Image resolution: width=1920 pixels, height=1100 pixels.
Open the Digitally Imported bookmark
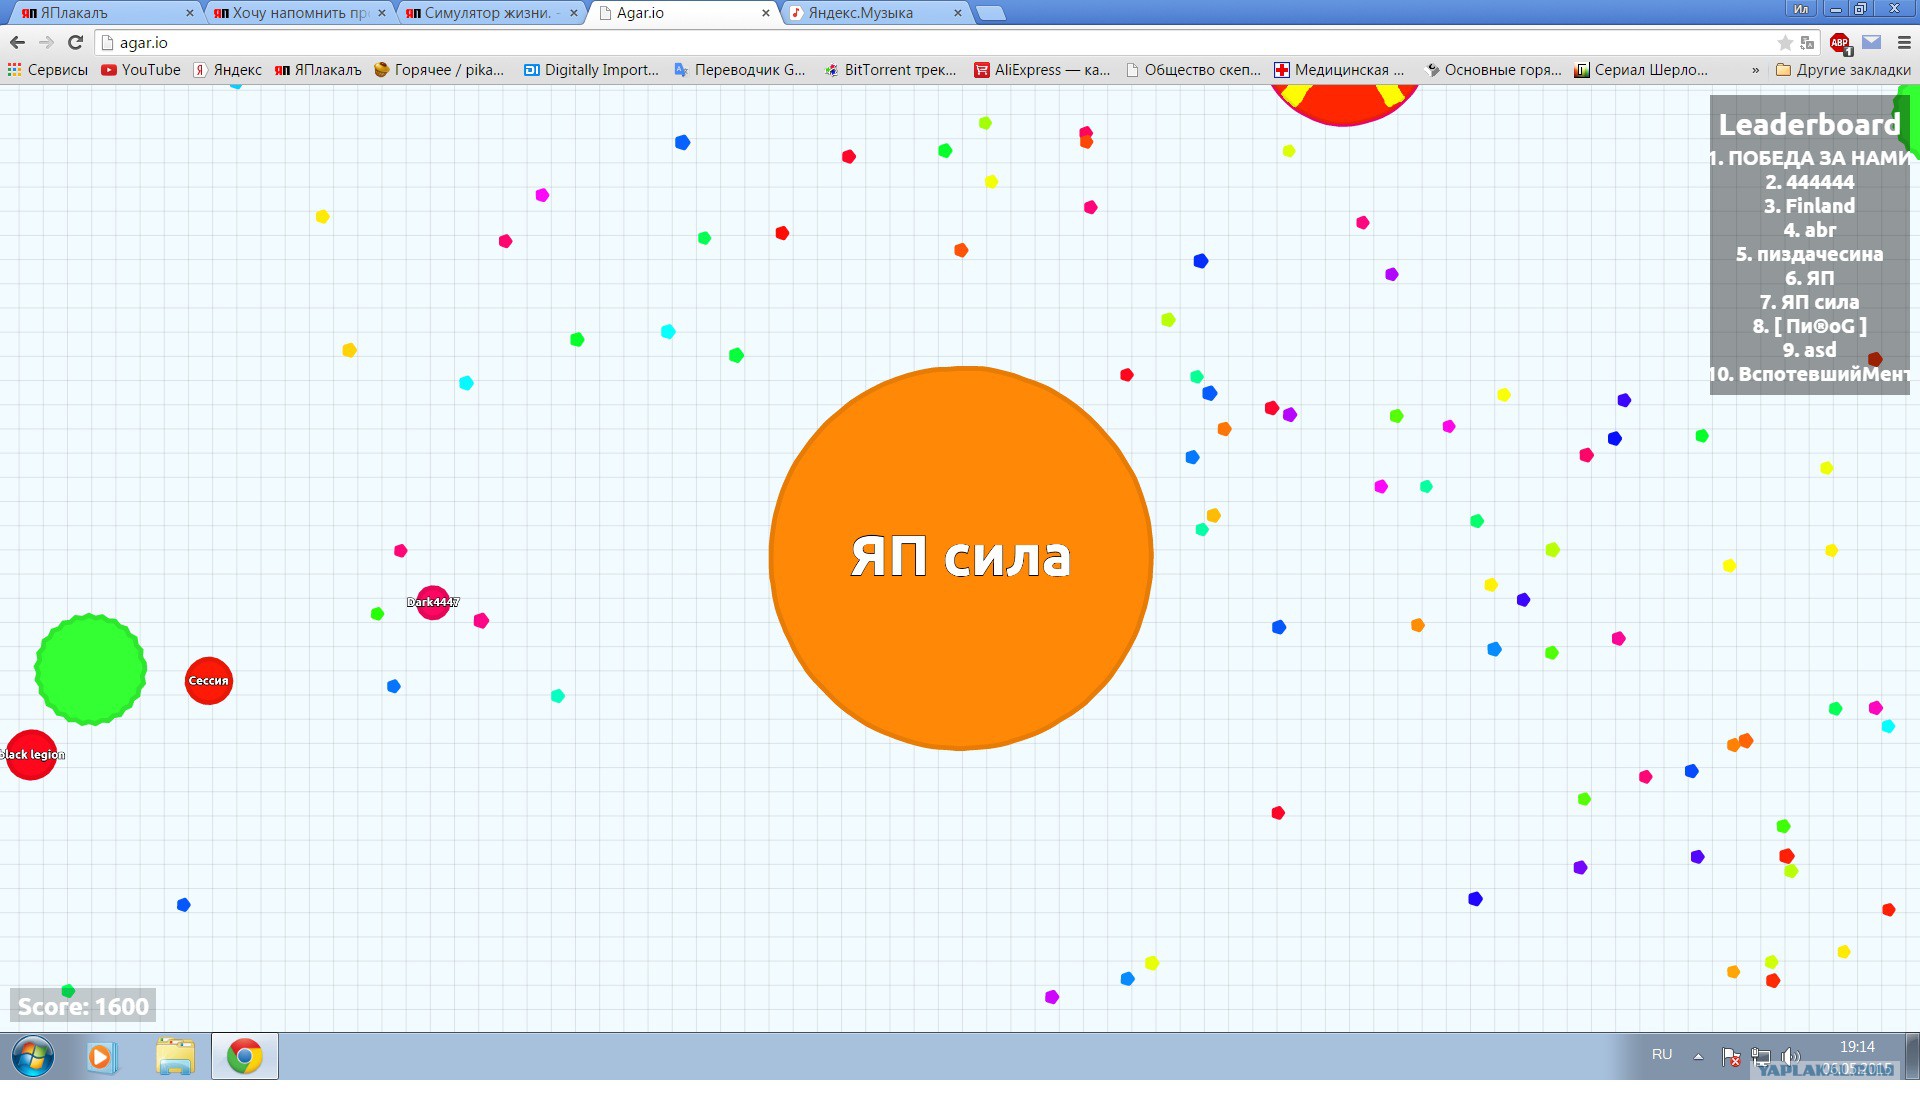592,70
